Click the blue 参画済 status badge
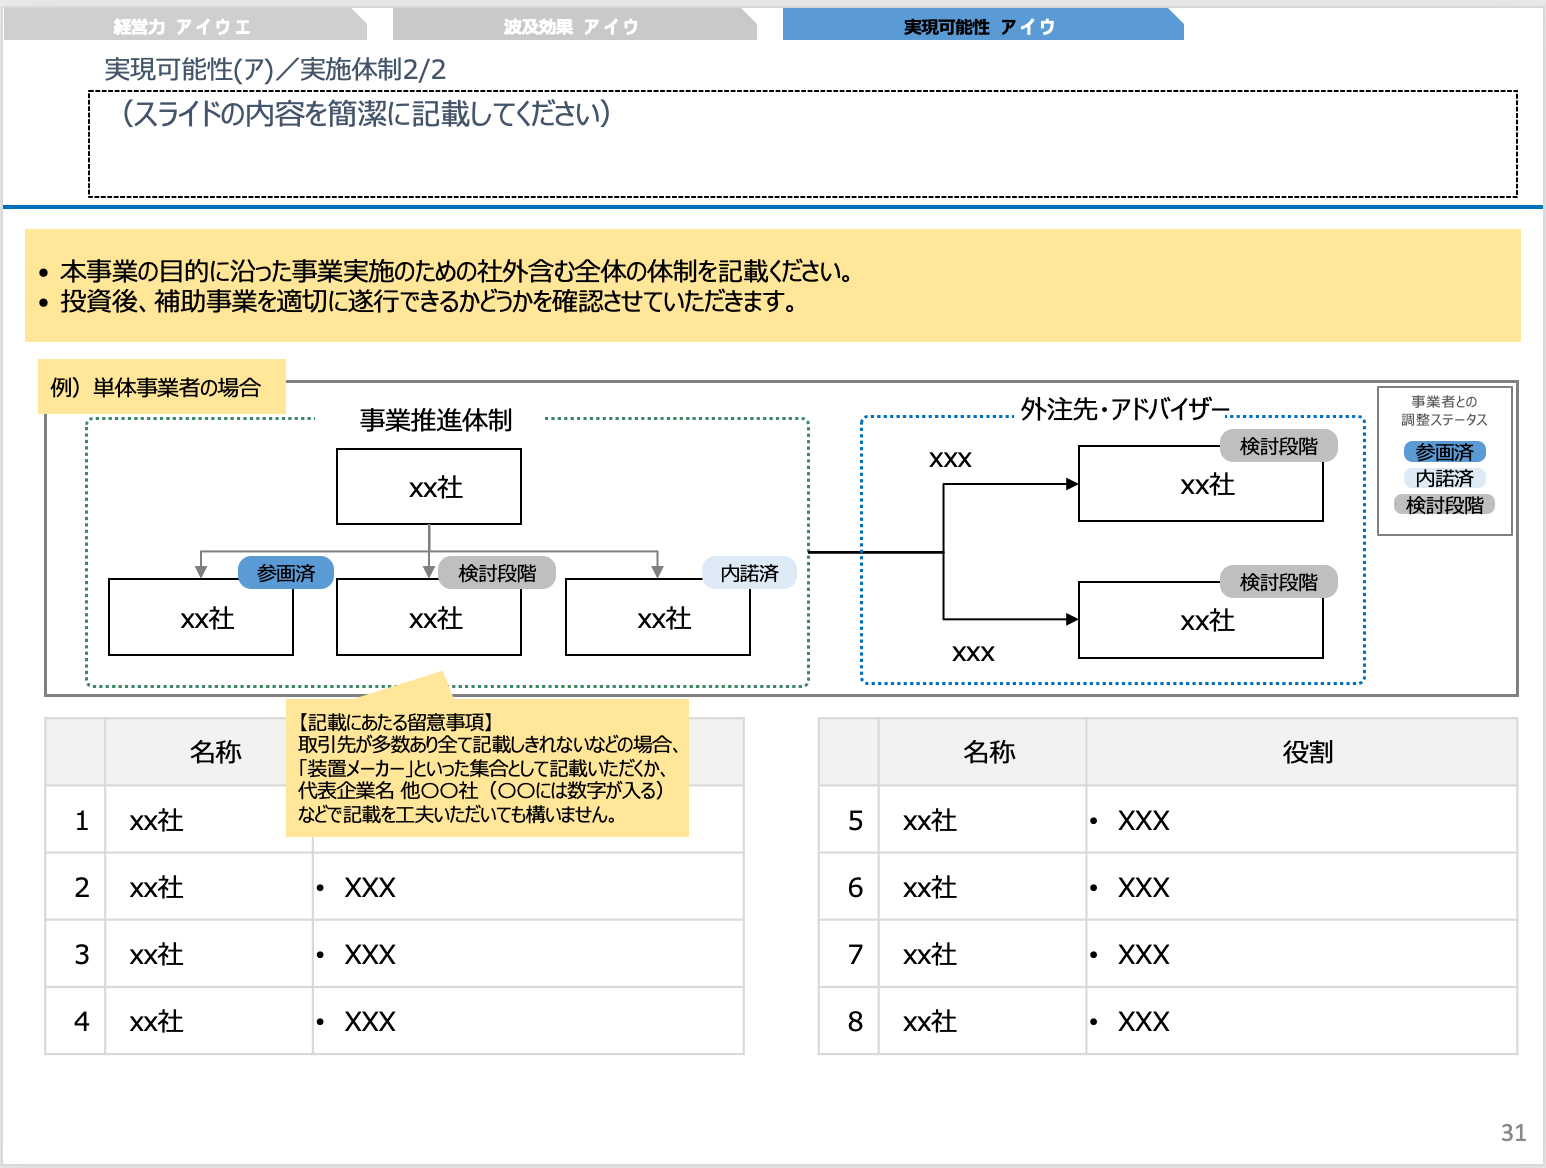Screen dimensions: 1546x1168 point(285,573)
